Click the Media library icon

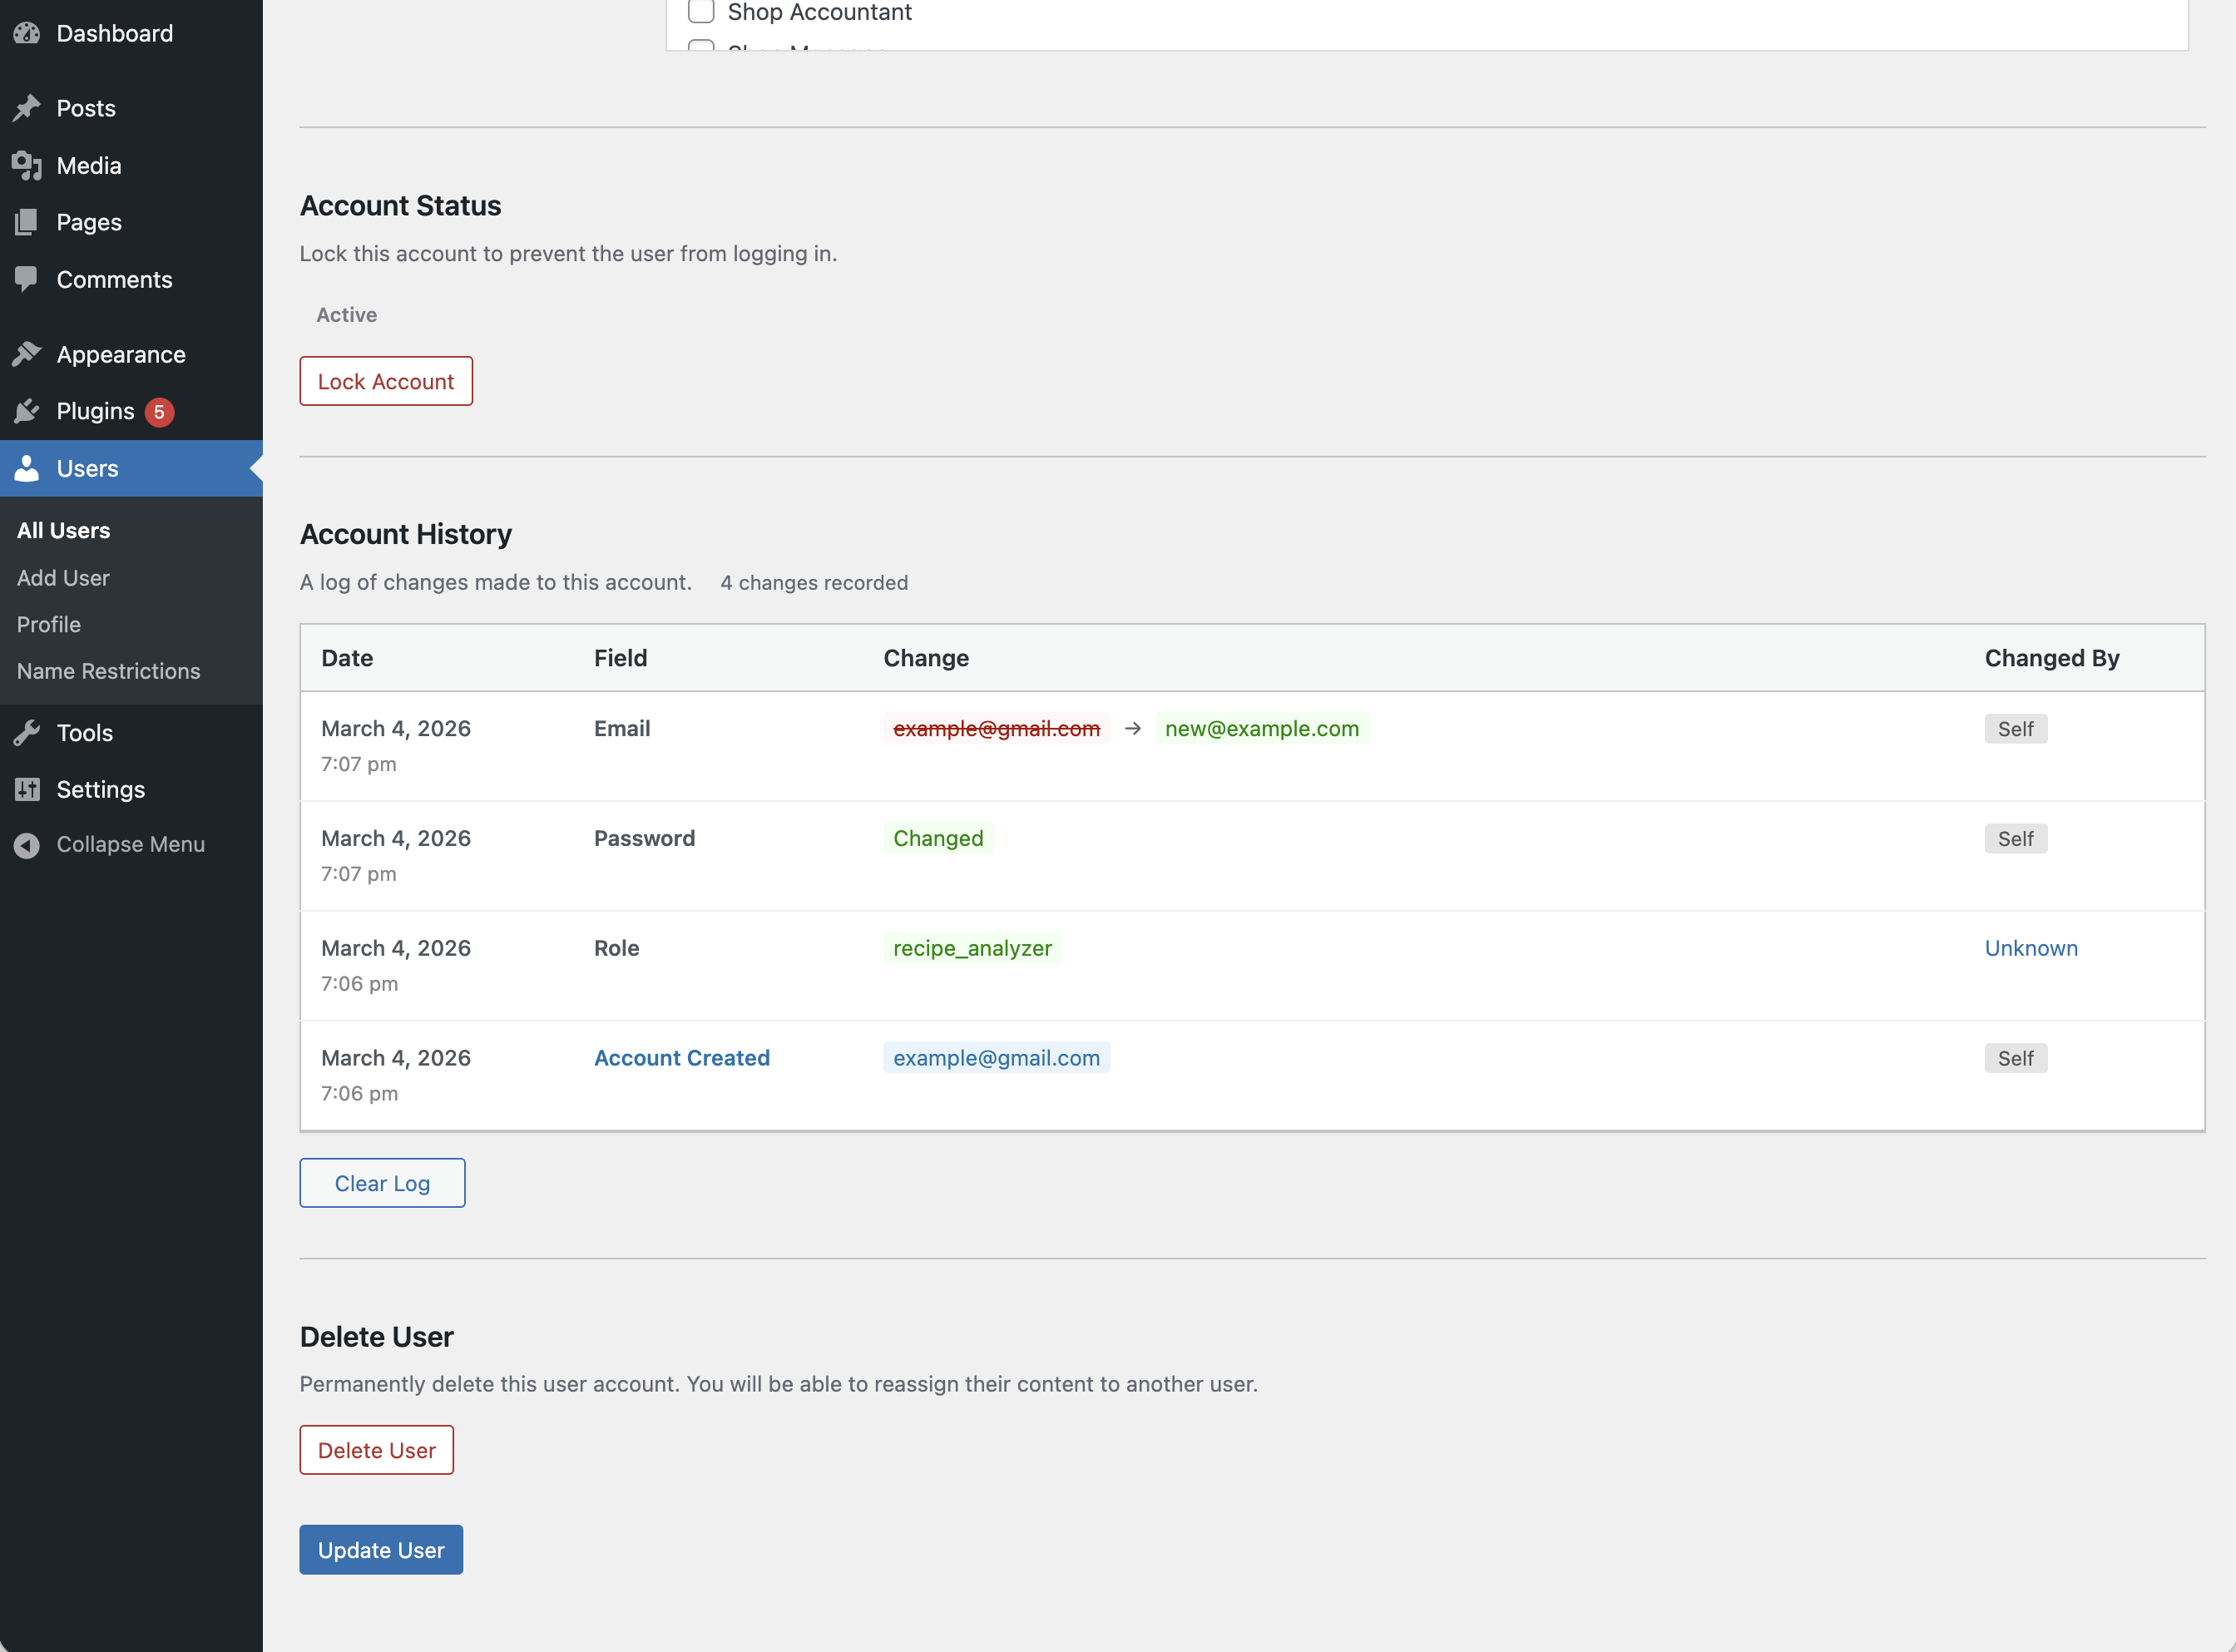click(x=27, y=165)
